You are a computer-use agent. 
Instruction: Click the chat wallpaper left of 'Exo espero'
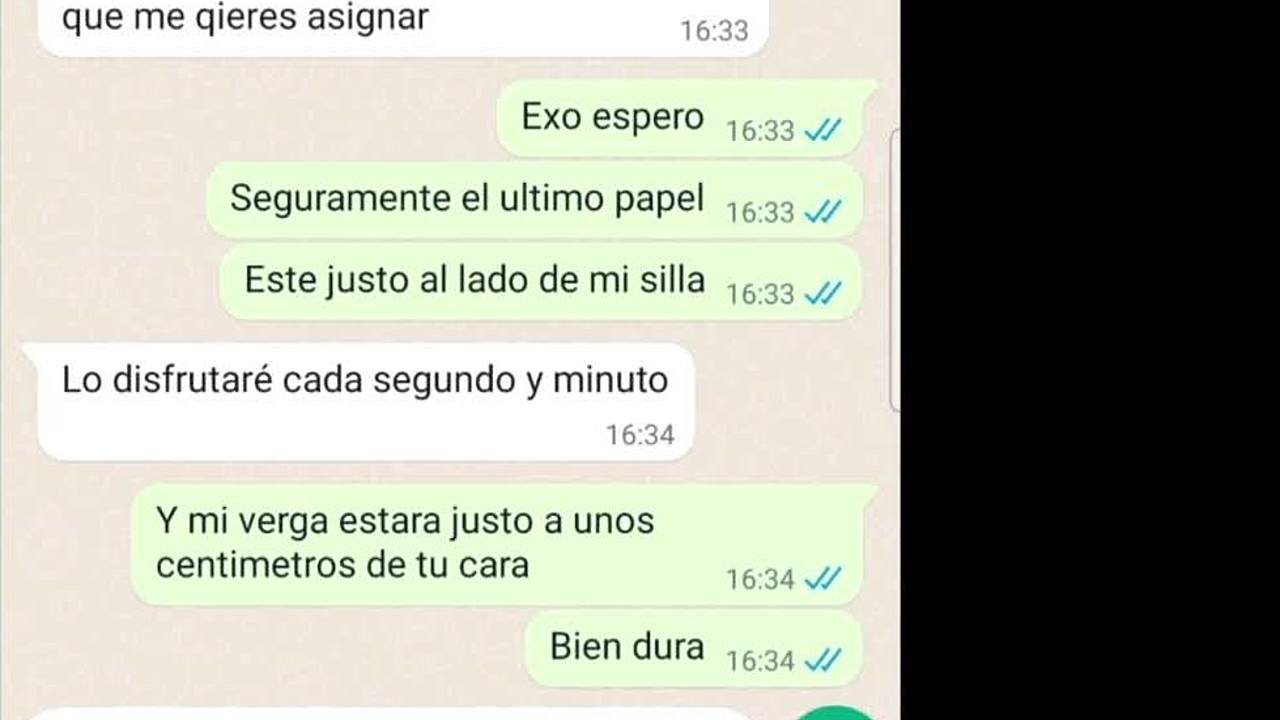coord(250,118)
